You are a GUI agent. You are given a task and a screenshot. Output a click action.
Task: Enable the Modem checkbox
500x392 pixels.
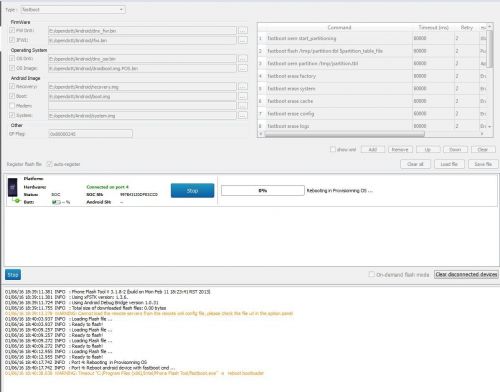tap(12, 106)
